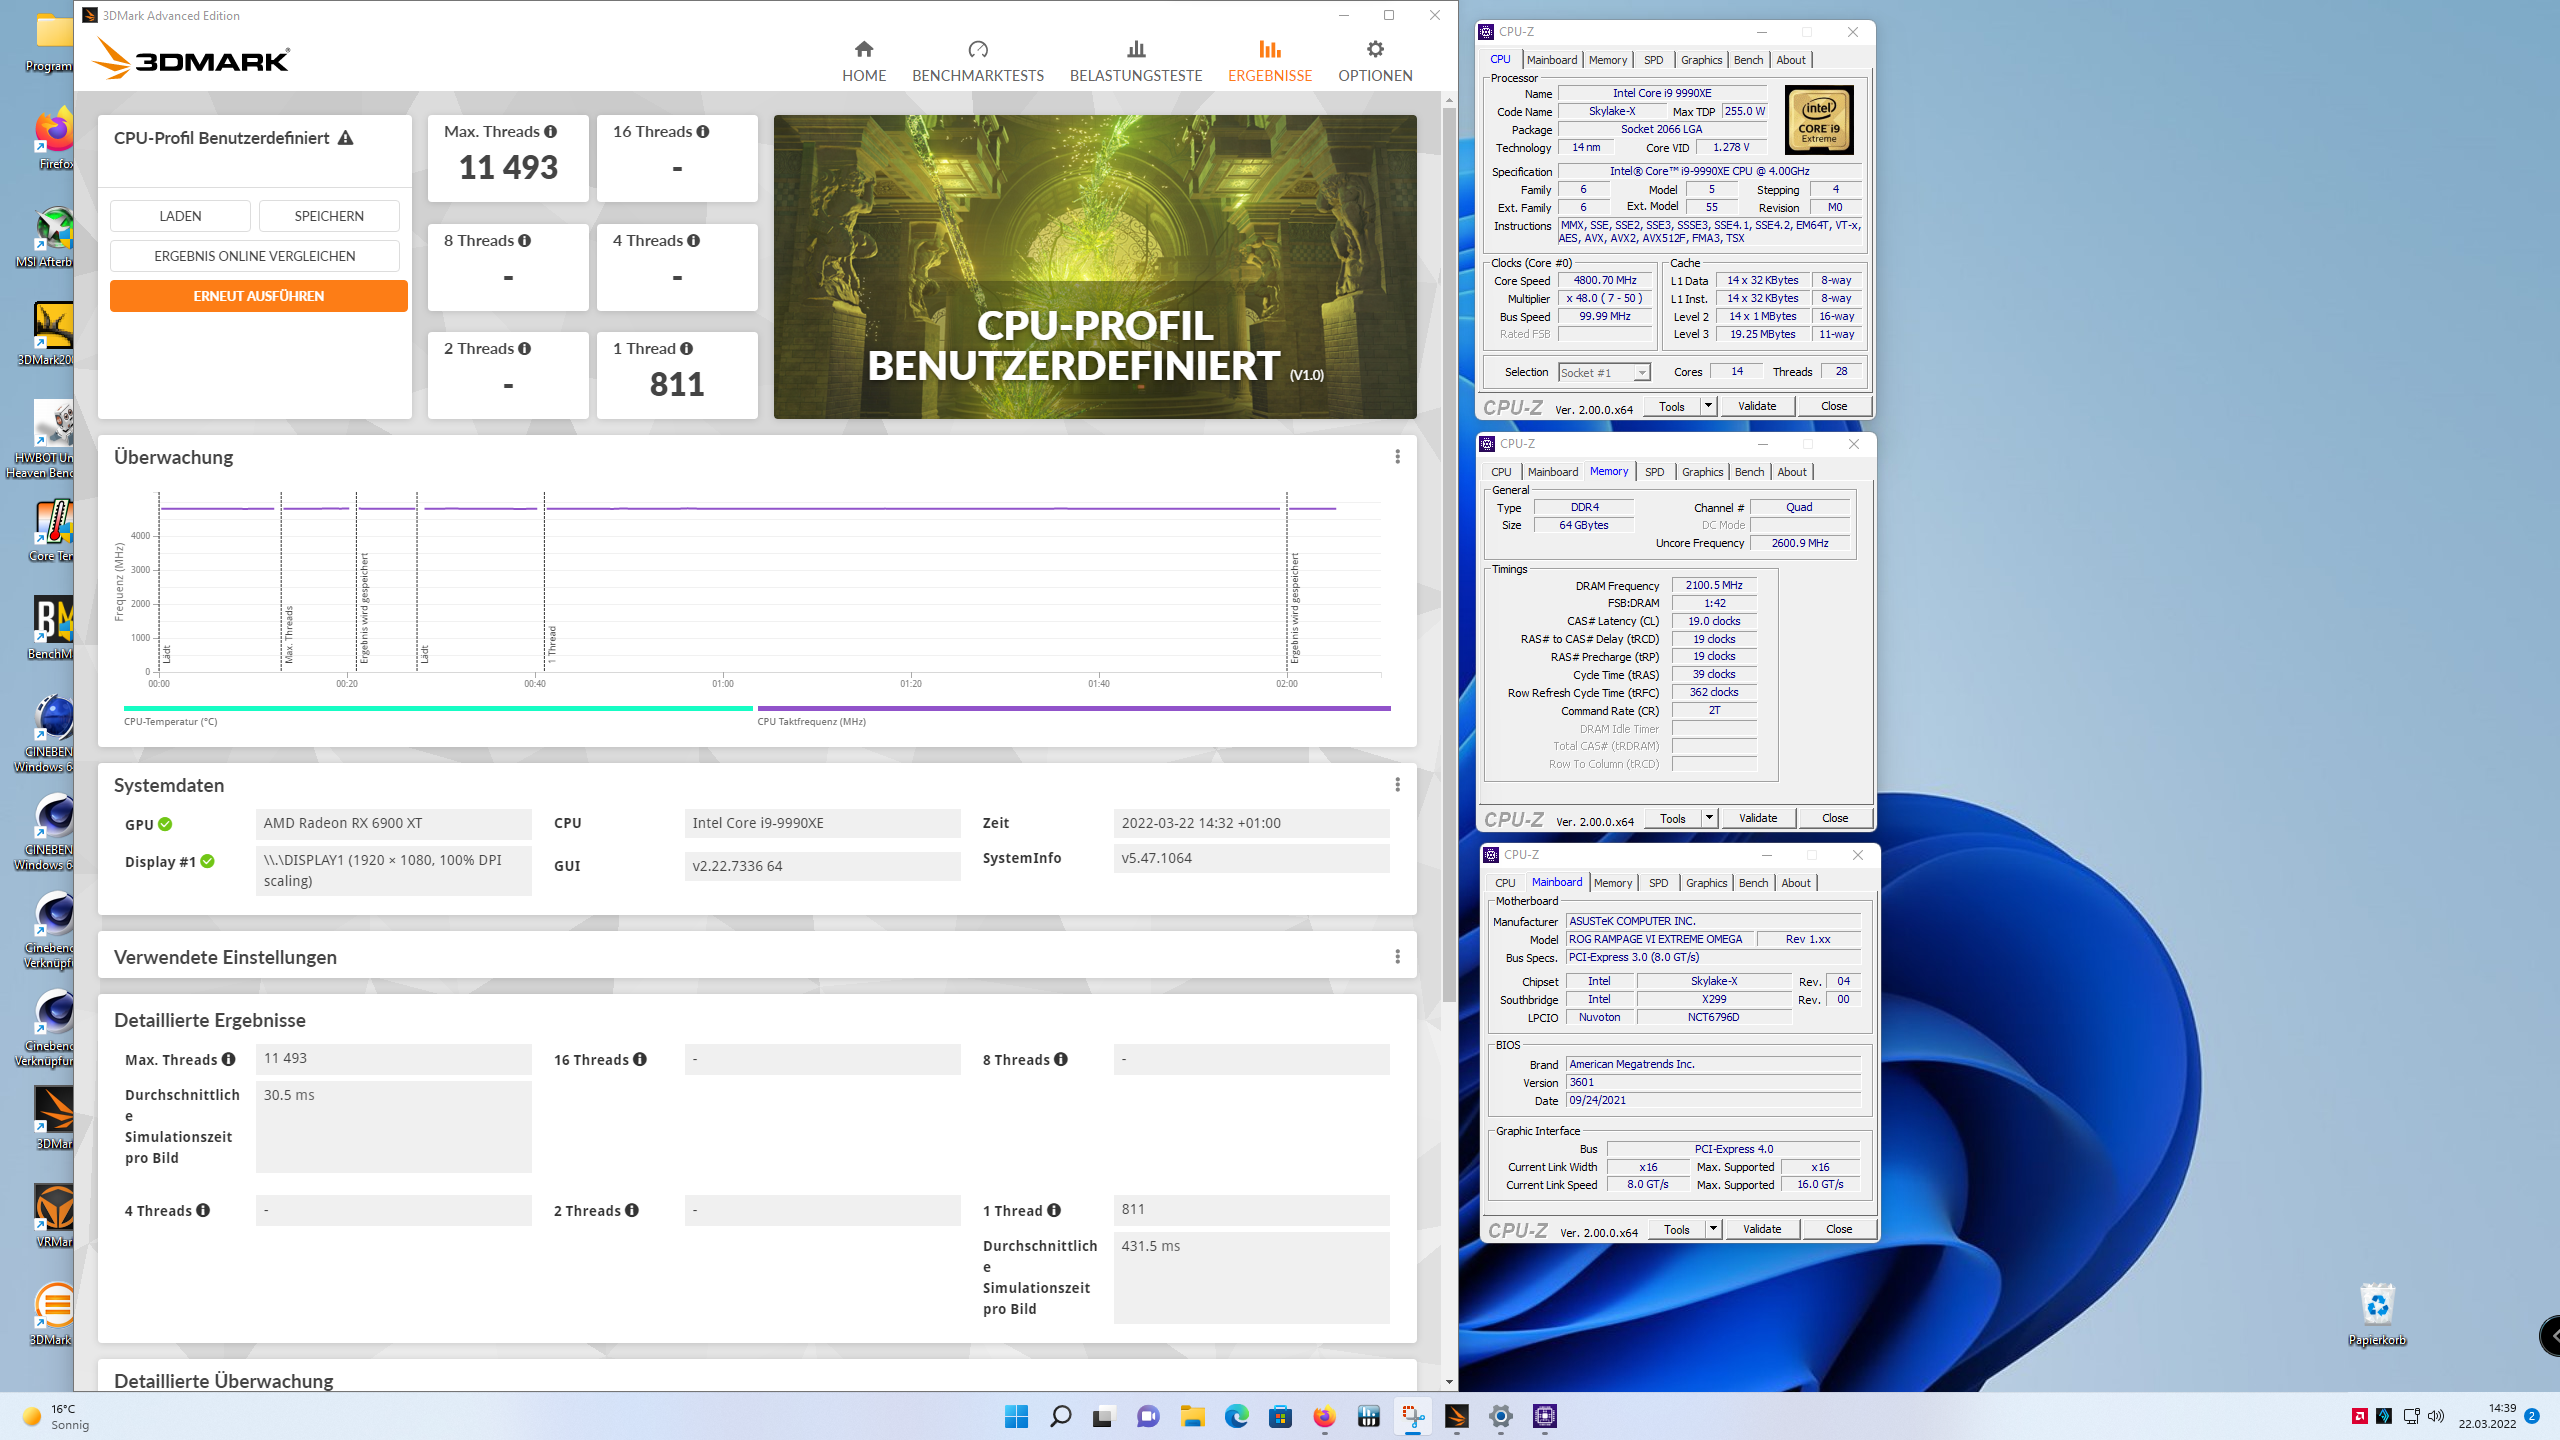This screenshot has height=1440, width=2560.
Task: Open File Explorer from taskbar
Action: tap(1192, 1416)
